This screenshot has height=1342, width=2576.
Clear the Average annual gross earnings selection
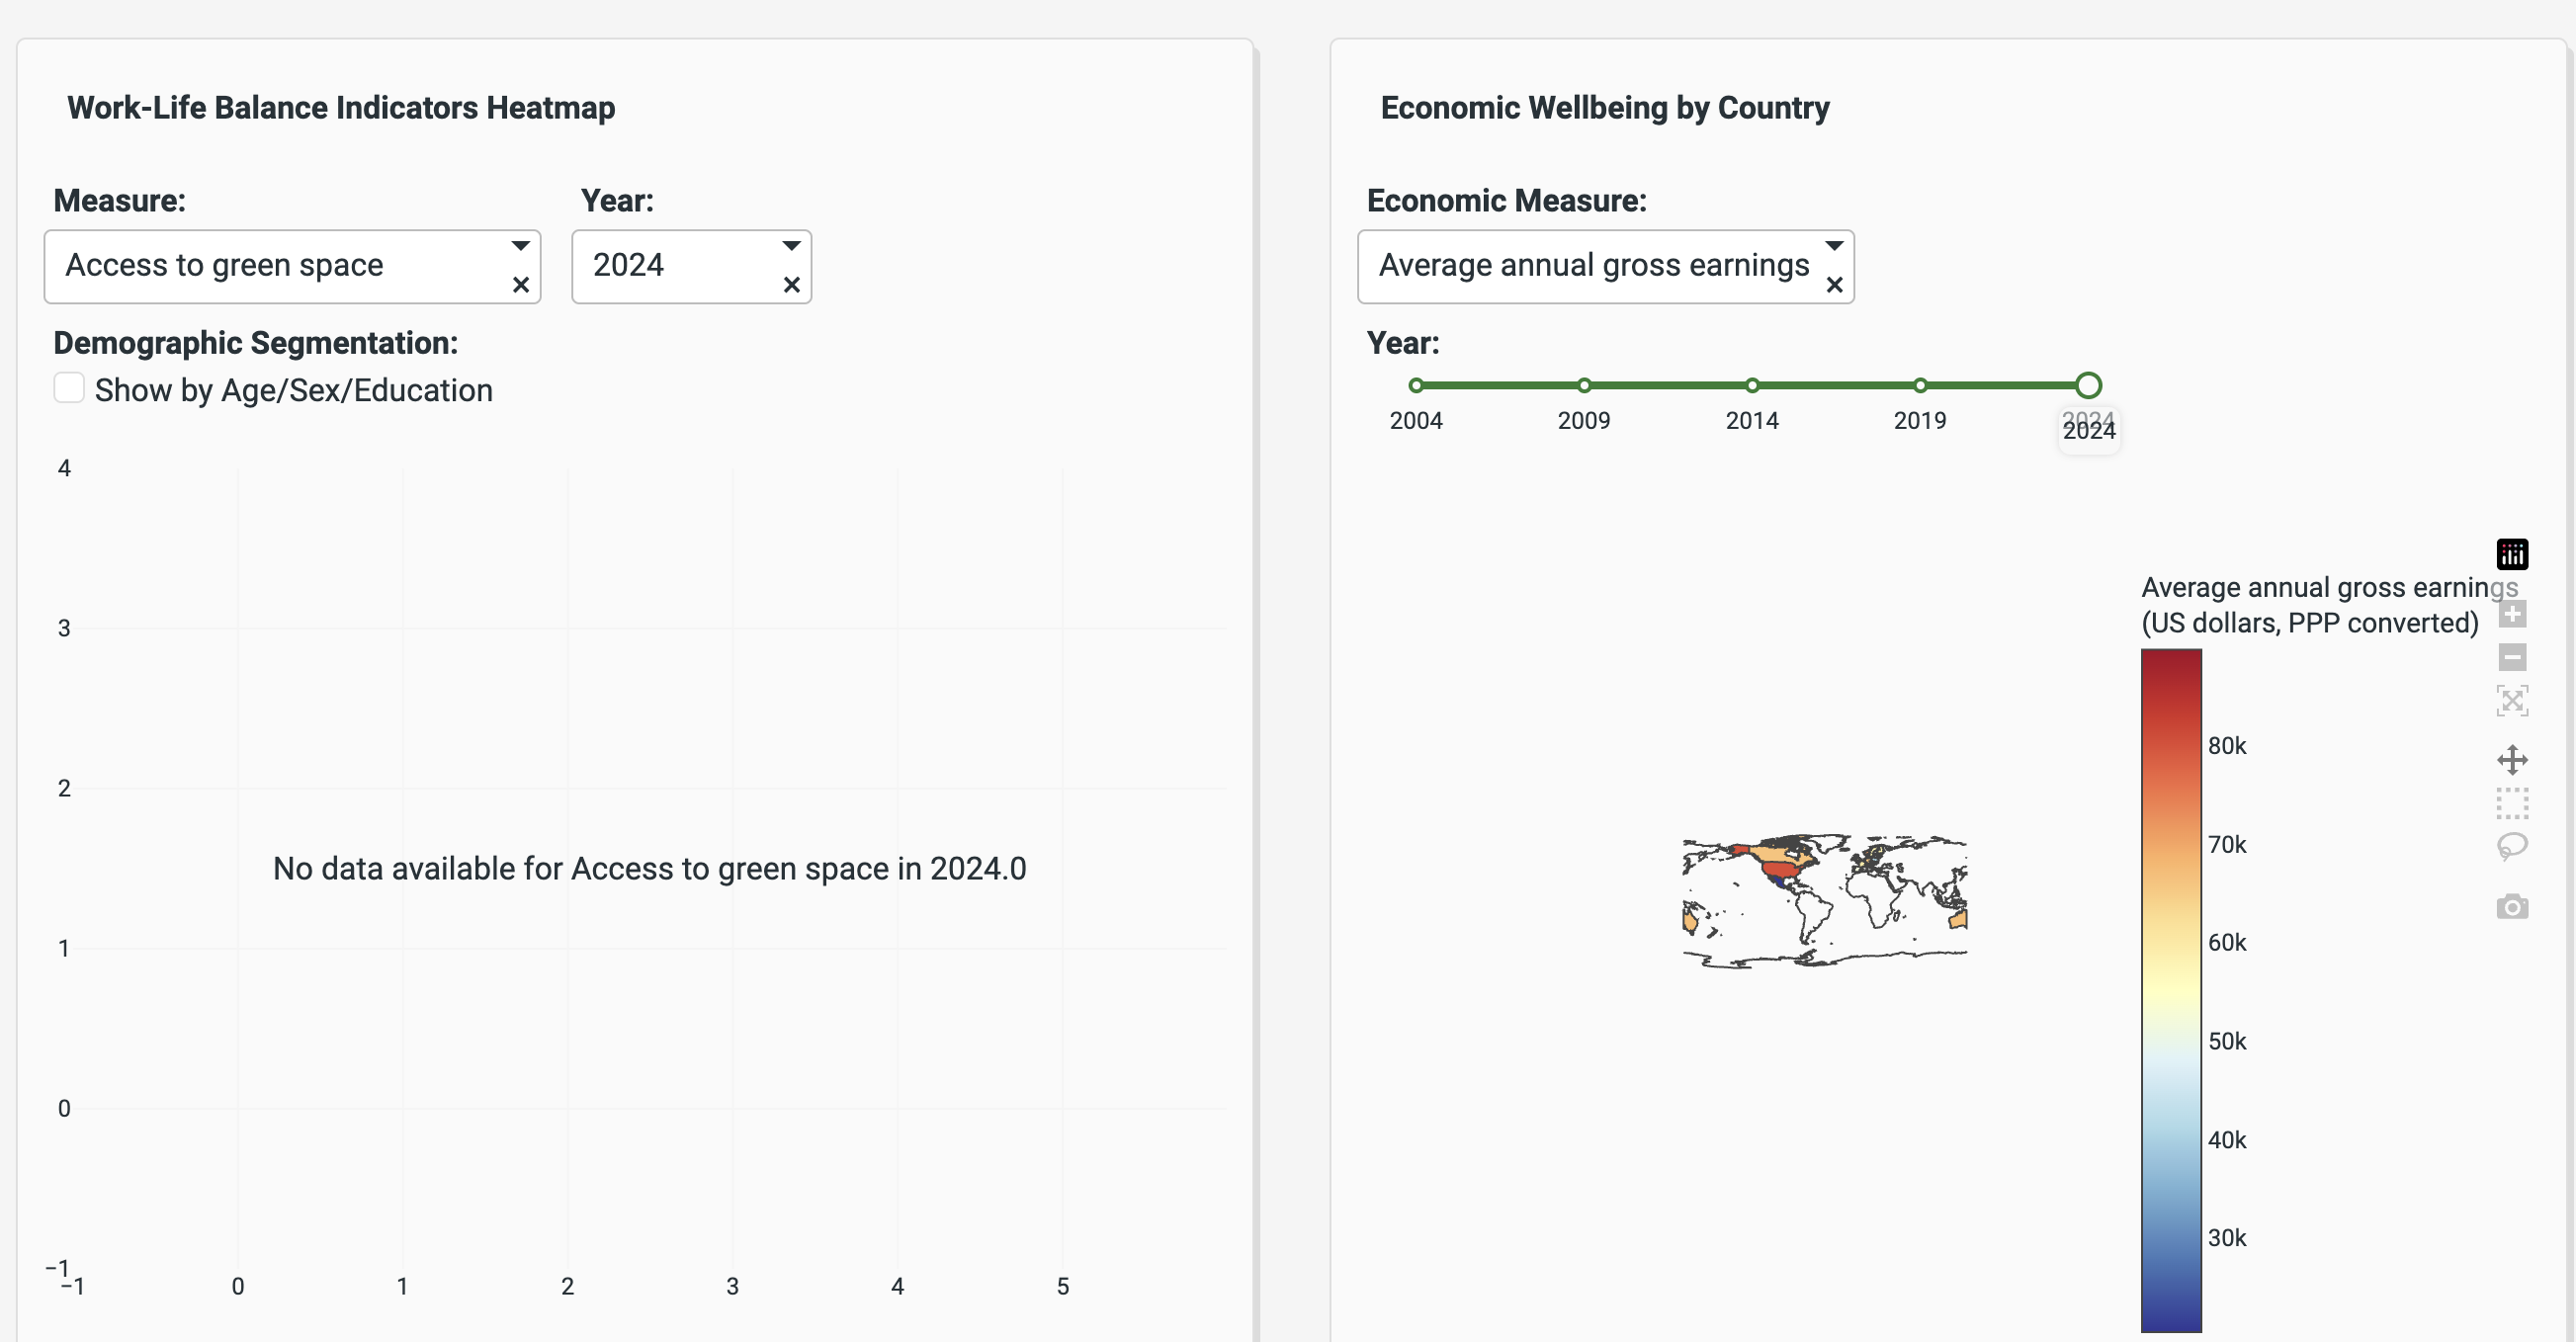[1833, 285]
